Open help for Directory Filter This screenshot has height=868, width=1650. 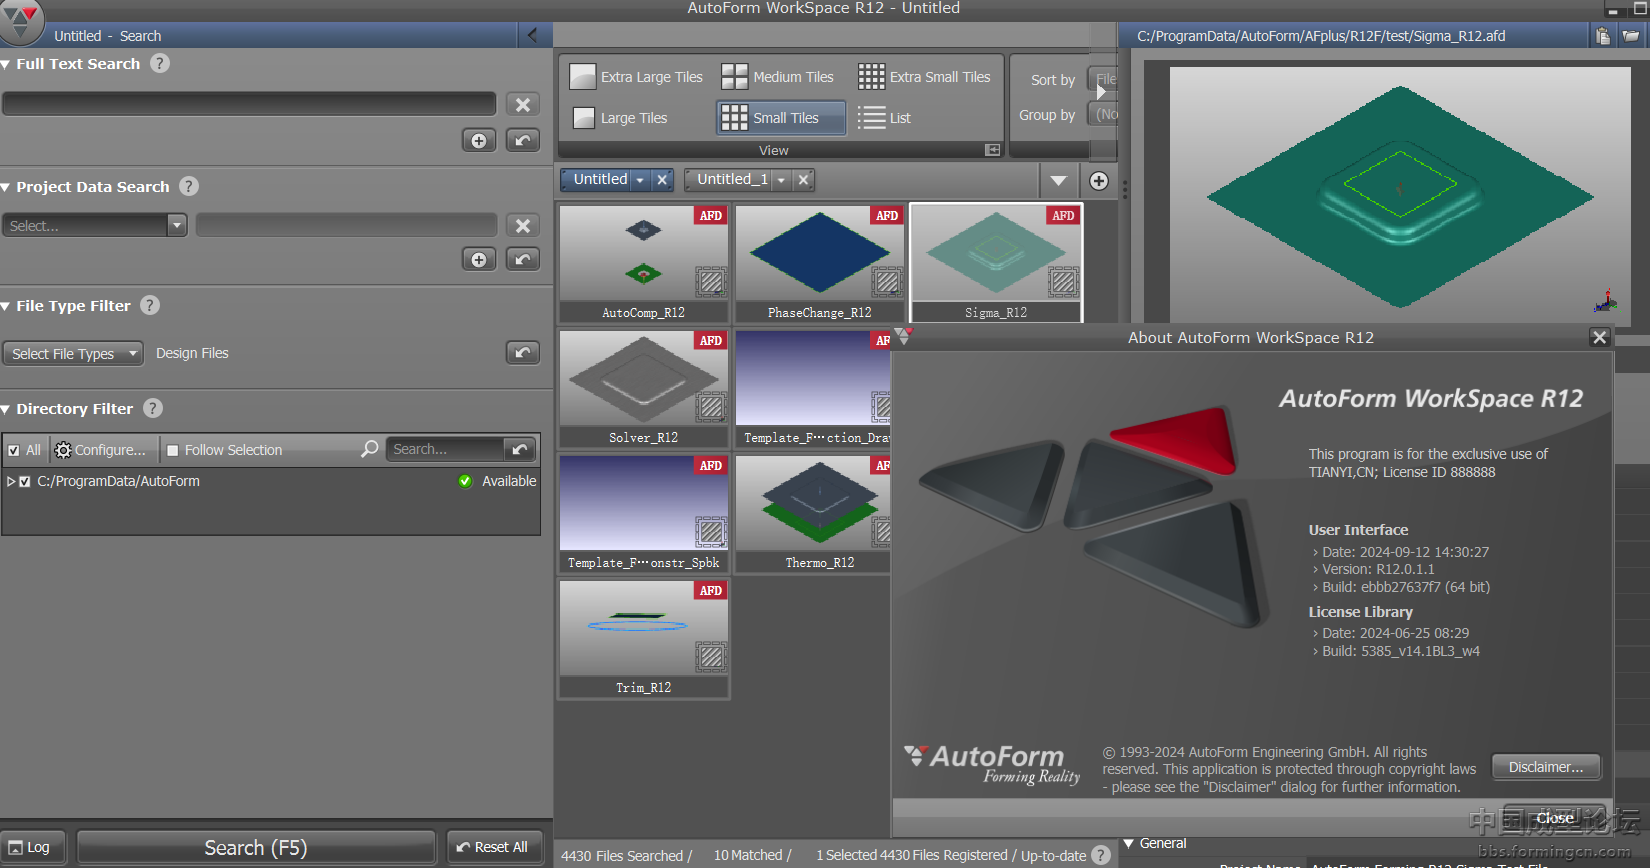pyautogui.click(x=153, y=408)
